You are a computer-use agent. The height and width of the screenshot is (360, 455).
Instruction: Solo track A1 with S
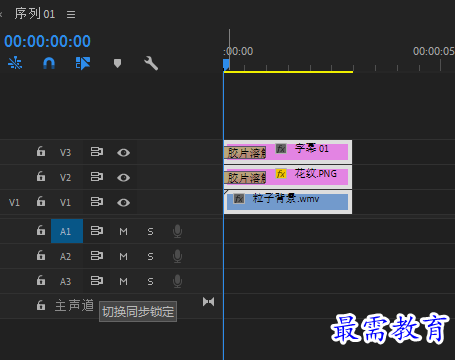click(x=150, y=231)
